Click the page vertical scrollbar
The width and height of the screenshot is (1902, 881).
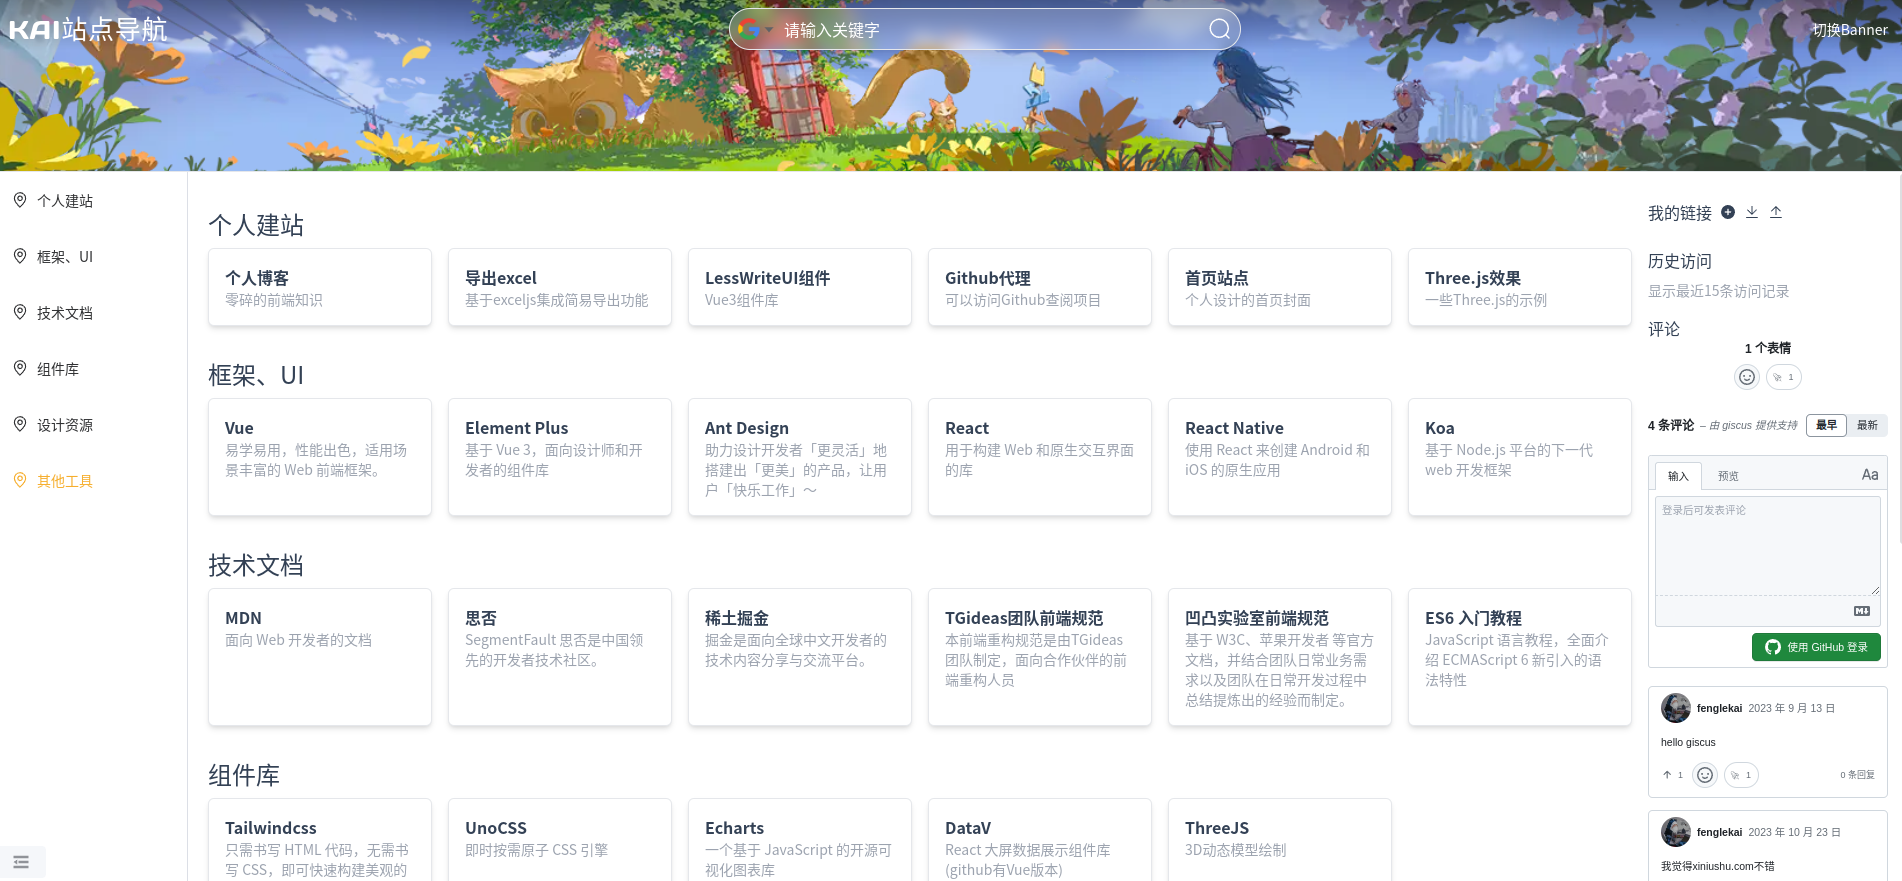click(x=1898, y=360)
